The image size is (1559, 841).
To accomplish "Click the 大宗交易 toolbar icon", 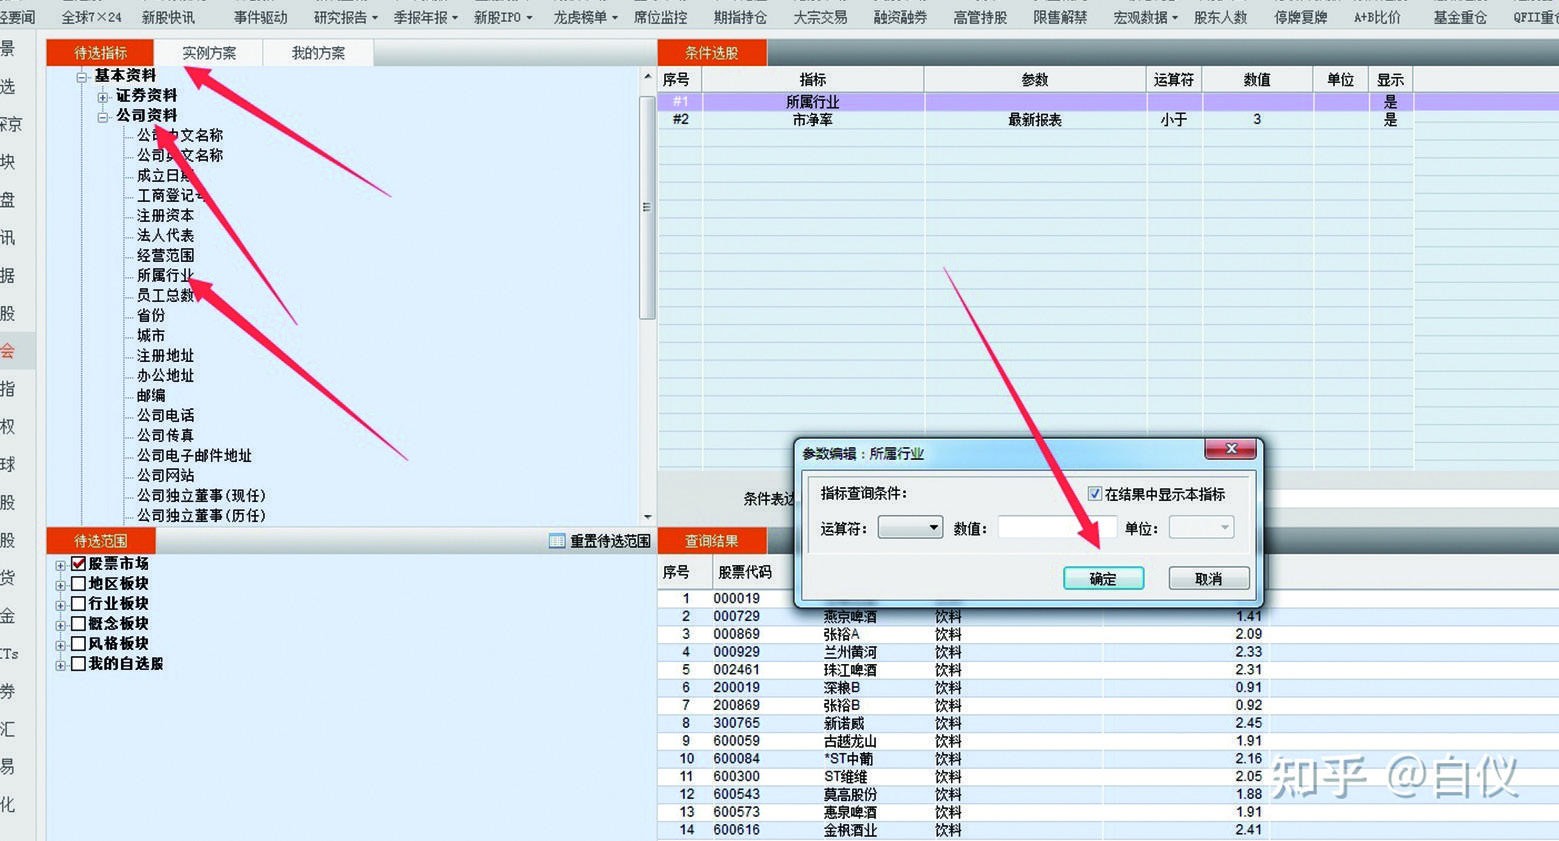I will 820,16.
